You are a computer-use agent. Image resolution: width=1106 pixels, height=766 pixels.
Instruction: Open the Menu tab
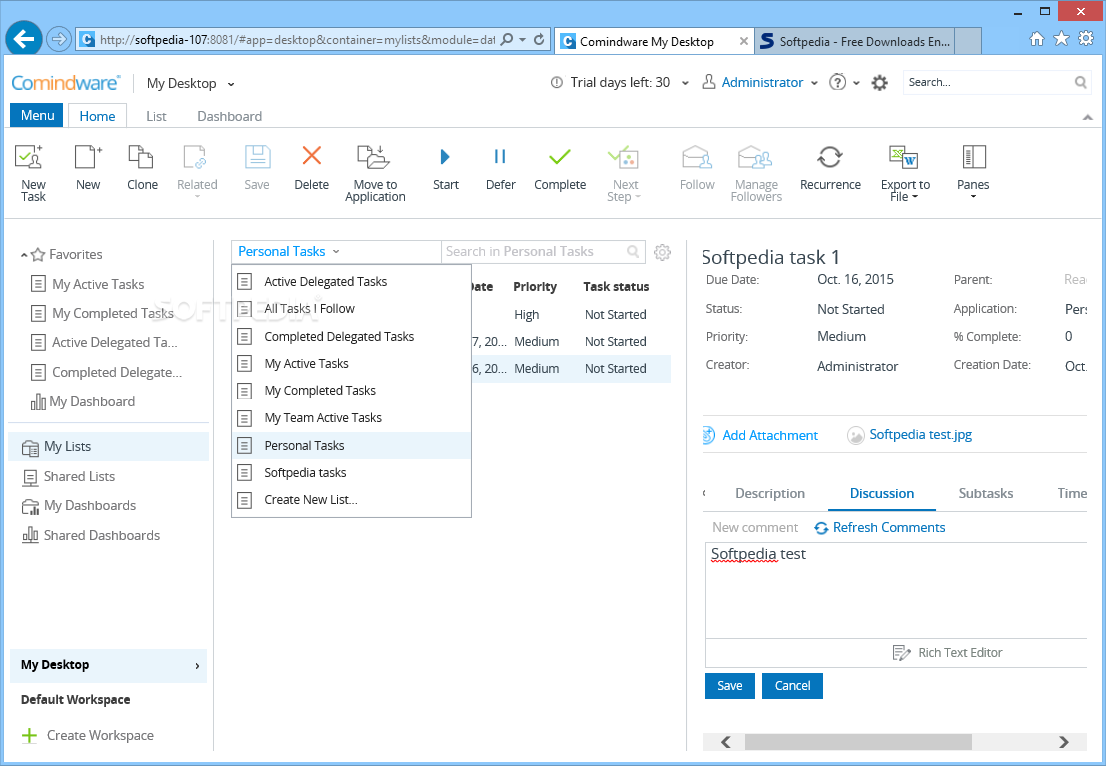37,115
